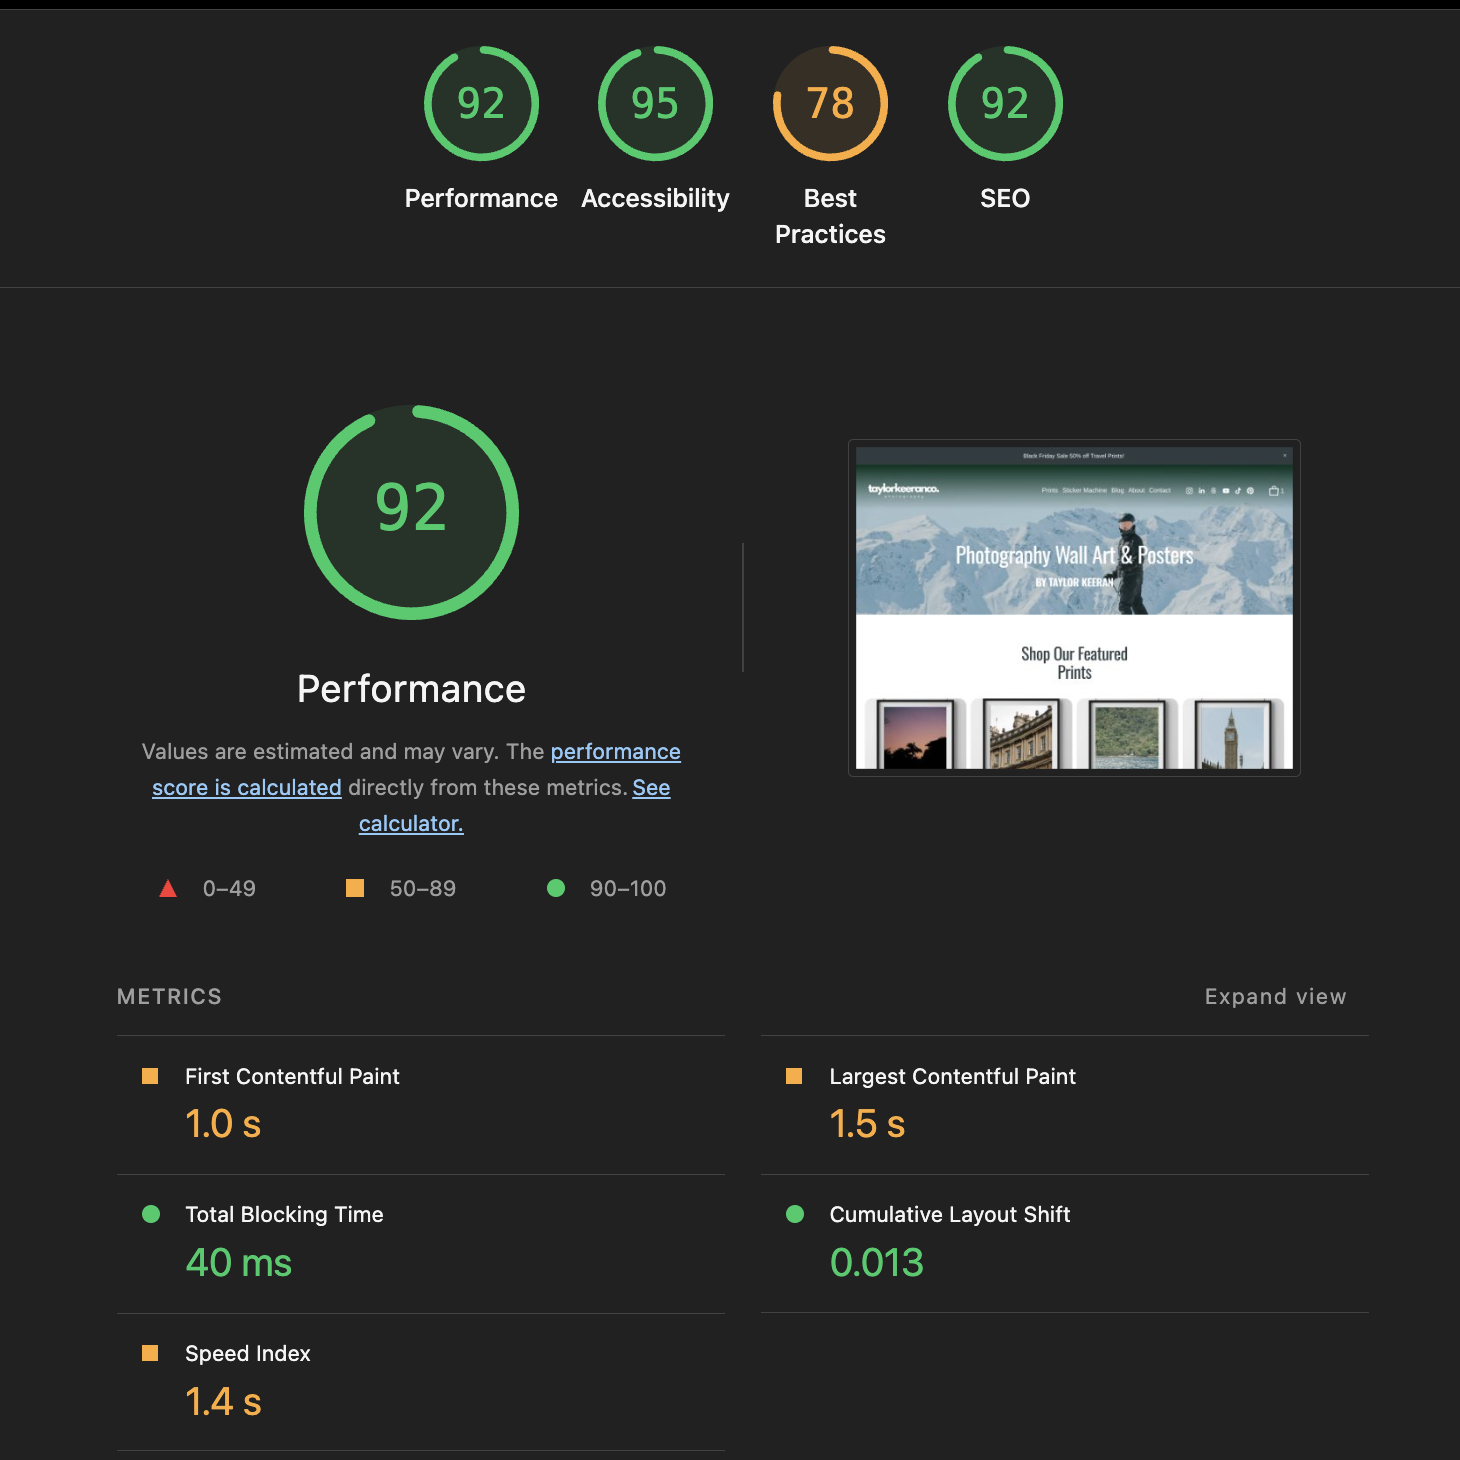Click the website preview thumbnail
Image resolution: width=1460 pixels, height=1460 pixels.
(1074, 607)
